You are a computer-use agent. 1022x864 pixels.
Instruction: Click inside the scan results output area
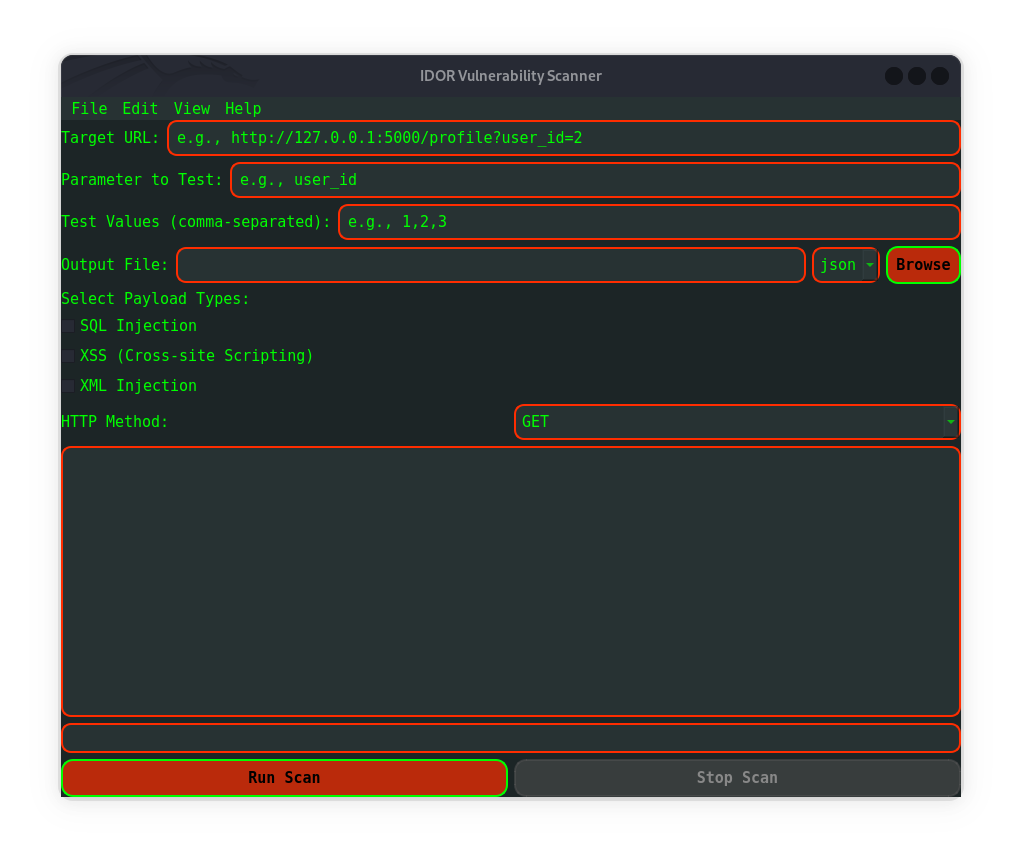coord(510,581)
